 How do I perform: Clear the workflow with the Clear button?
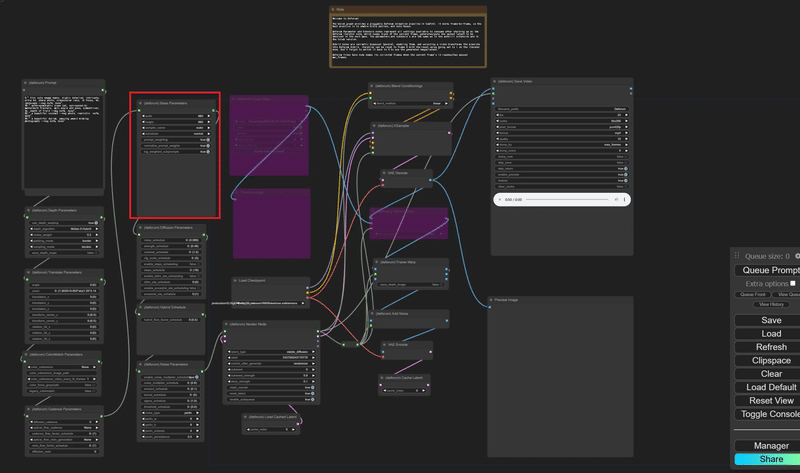(x=768, y=374)
